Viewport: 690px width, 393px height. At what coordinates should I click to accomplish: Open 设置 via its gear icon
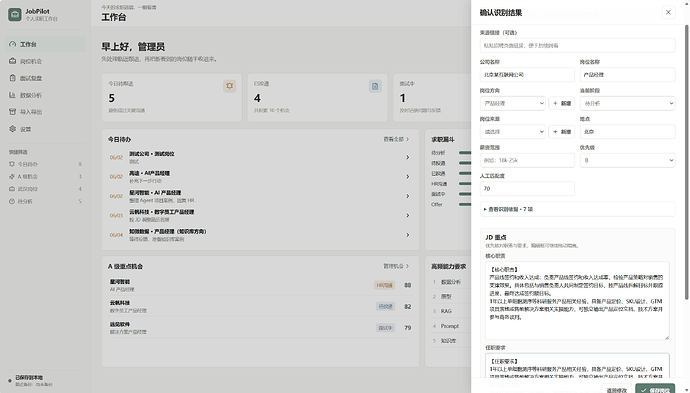(x=12, y=129)
